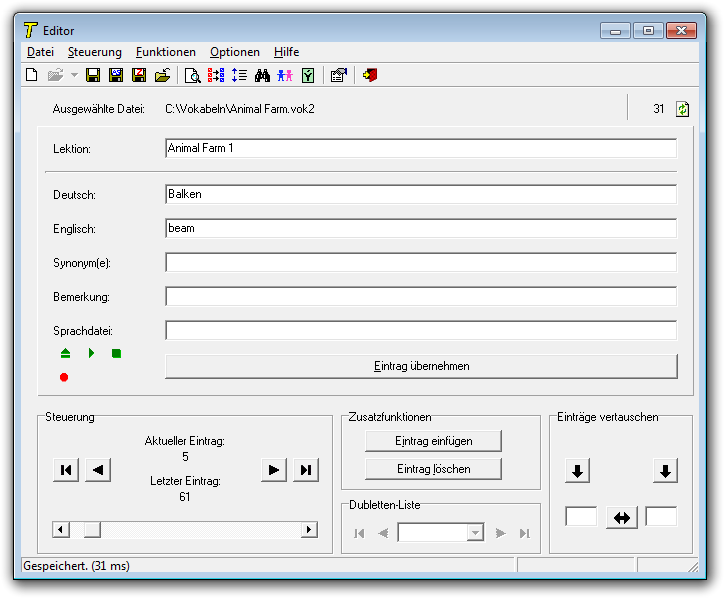Click the binoculars search icon
This screenshot has height=599, width=724.
tap(263, 75)
